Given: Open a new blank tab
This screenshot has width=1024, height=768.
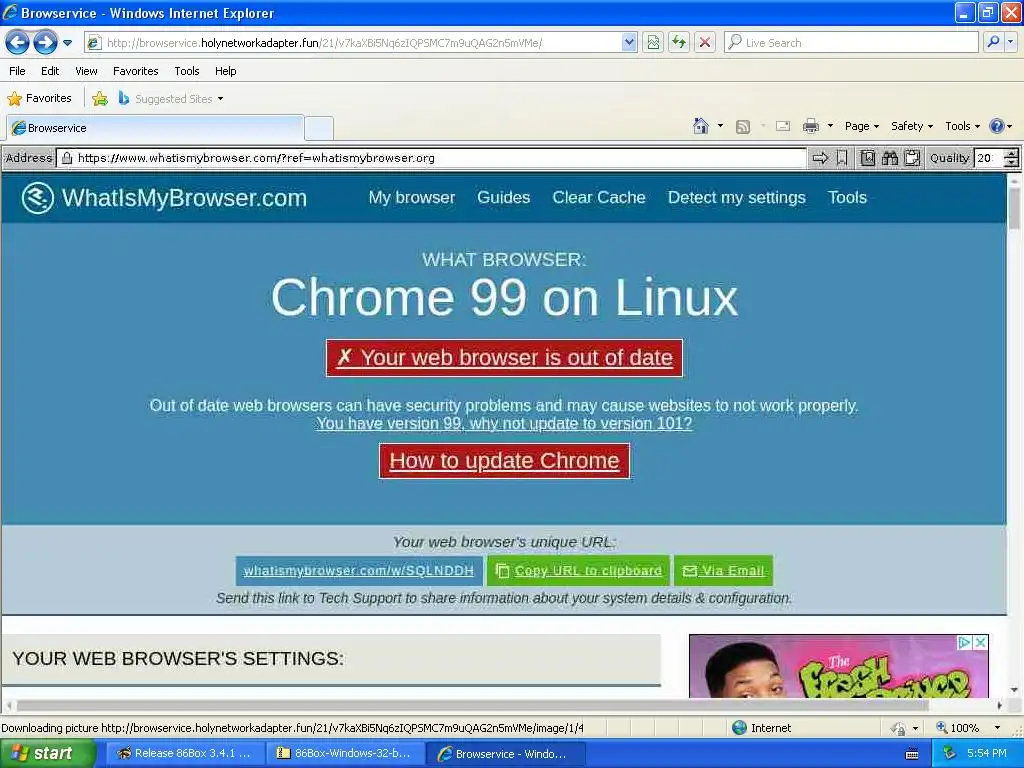Looking at the screenshot, I should [319, 128].
